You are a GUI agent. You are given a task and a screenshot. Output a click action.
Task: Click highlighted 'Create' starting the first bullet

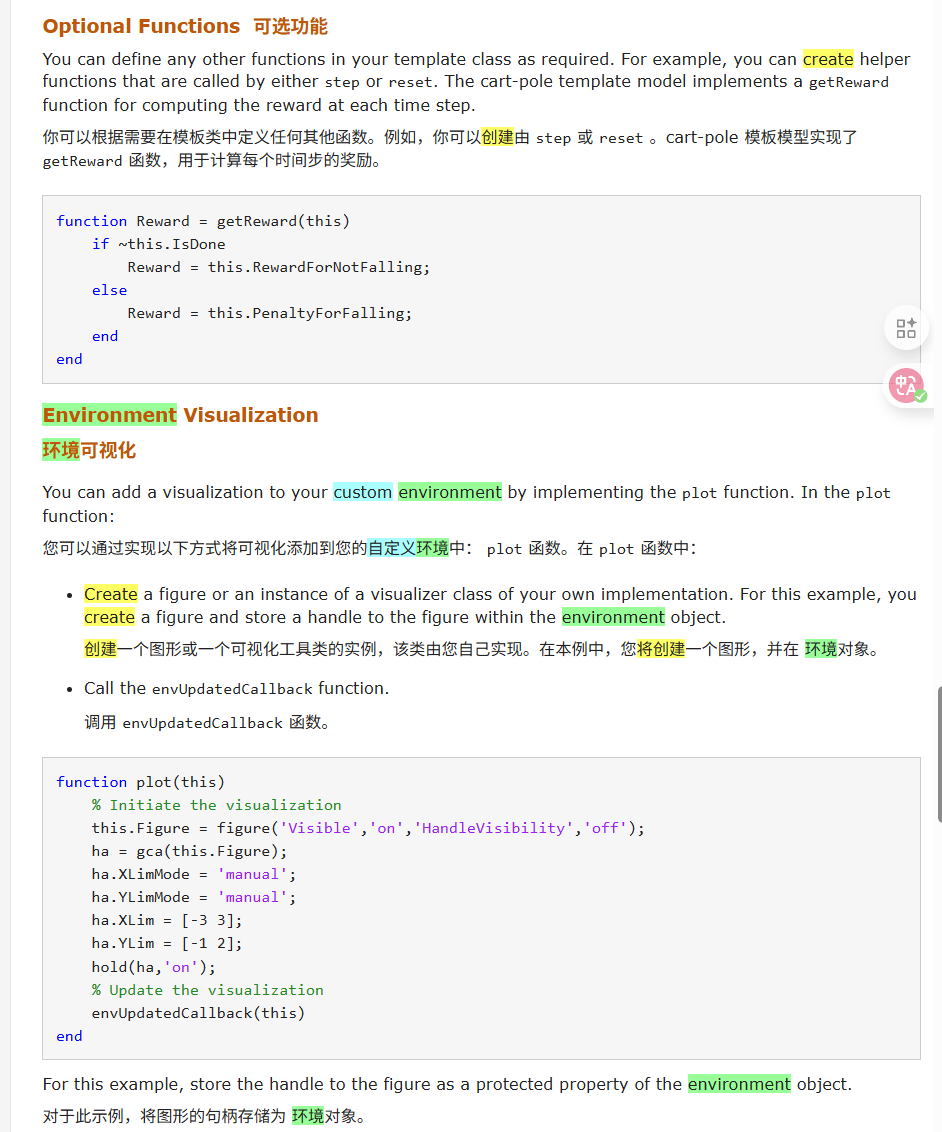click(x=110, y=594)
